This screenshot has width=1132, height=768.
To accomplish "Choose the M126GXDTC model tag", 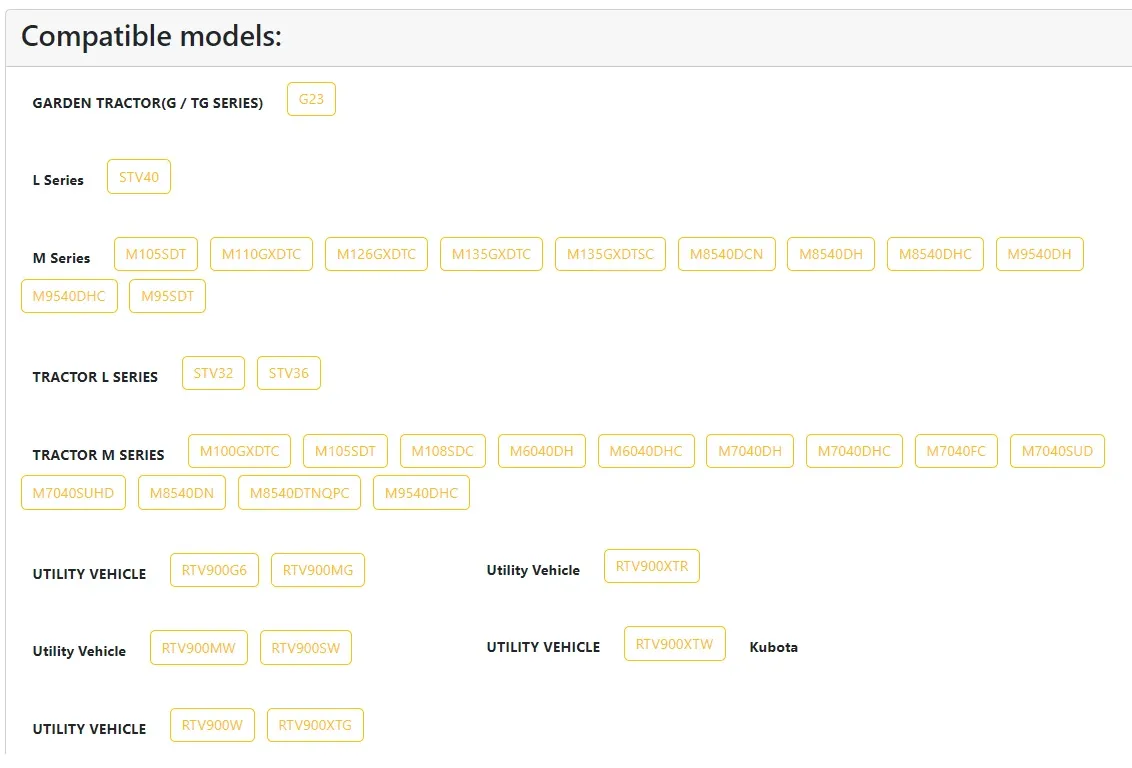I will [x=376, y=254].
